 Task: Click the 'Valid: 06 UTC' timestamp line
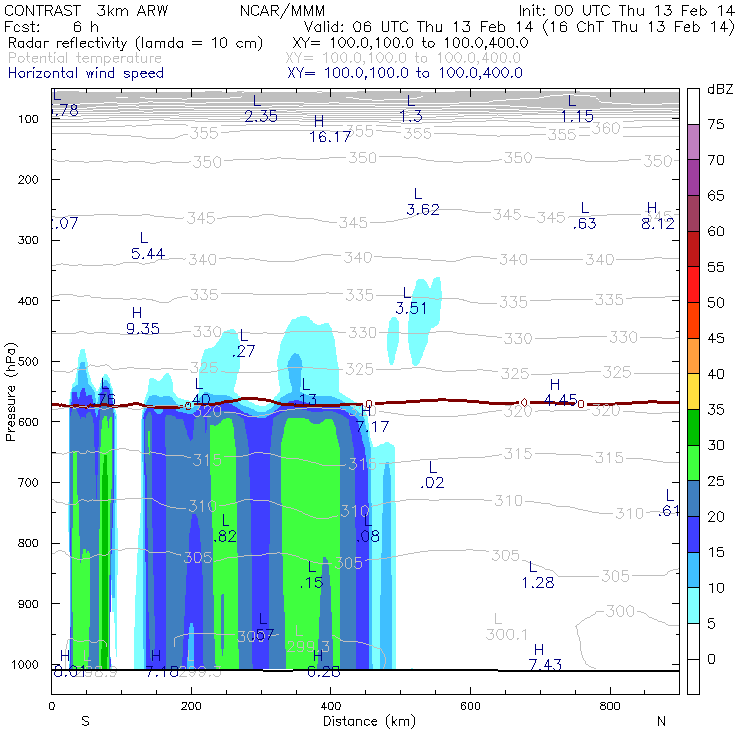(x=519, y=27)
